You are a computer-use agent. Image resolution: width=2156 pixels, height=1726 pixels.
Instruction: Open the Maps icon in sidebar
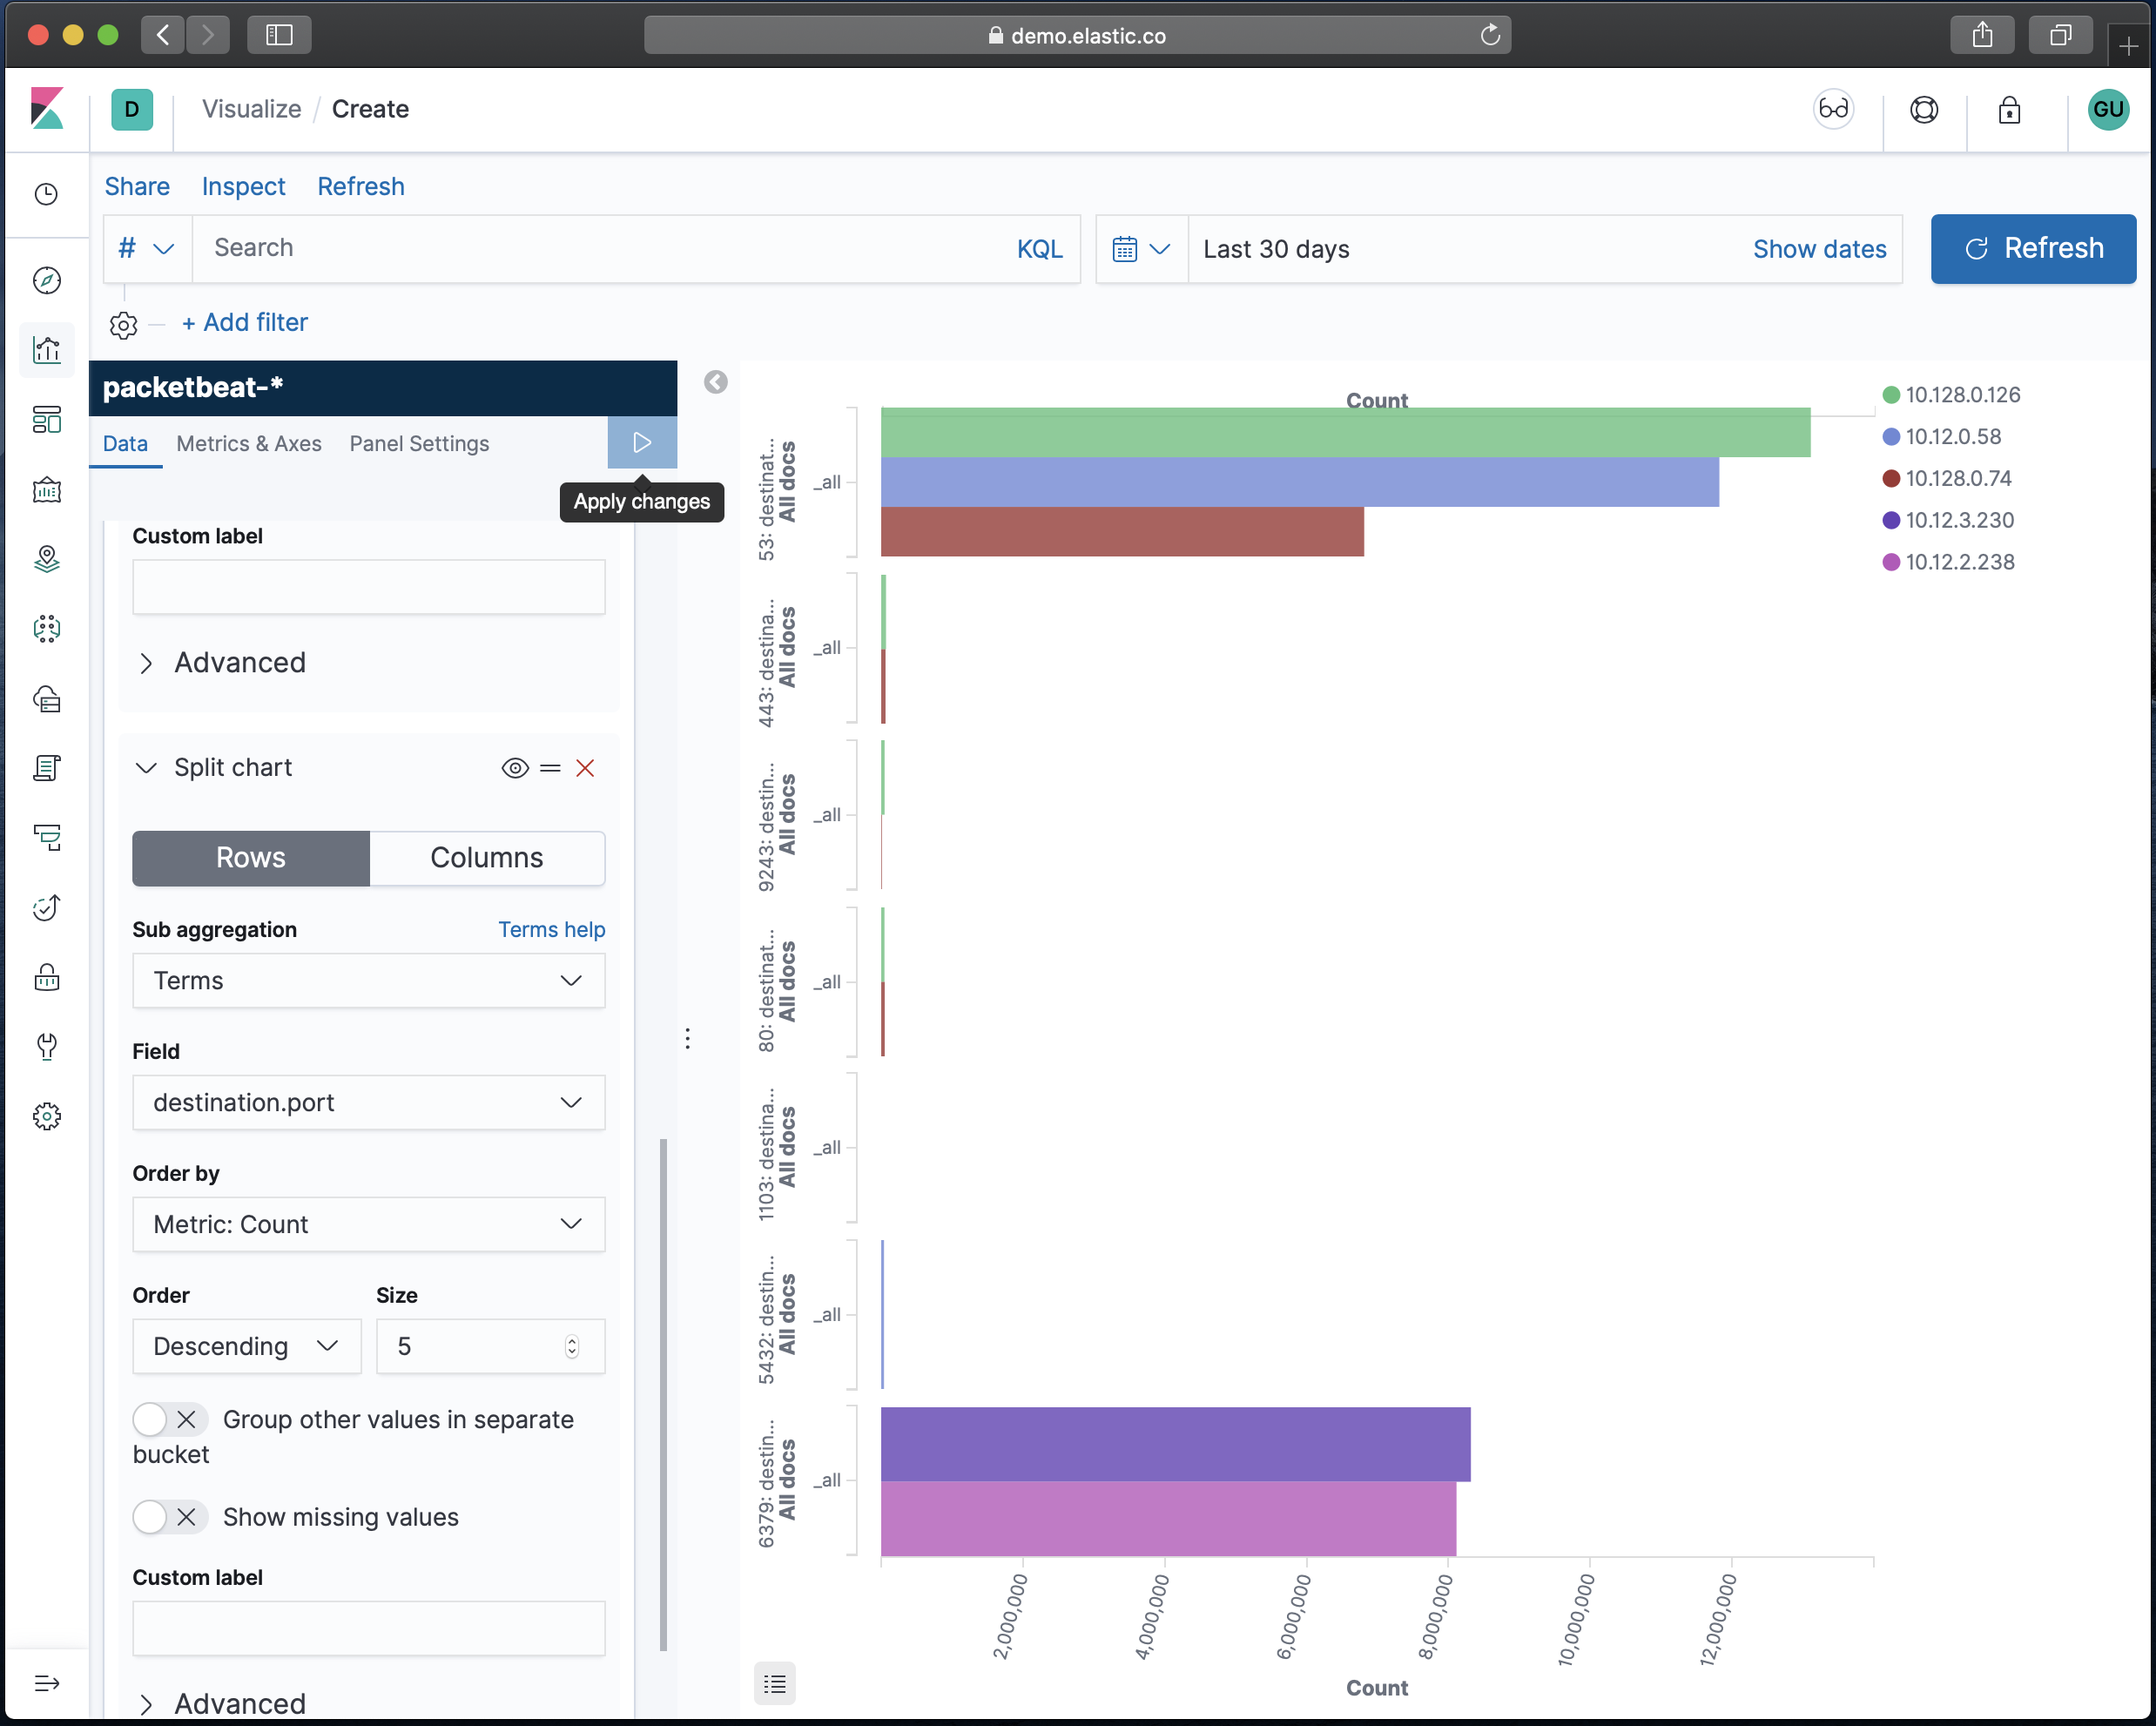click(x=47, y=558)
